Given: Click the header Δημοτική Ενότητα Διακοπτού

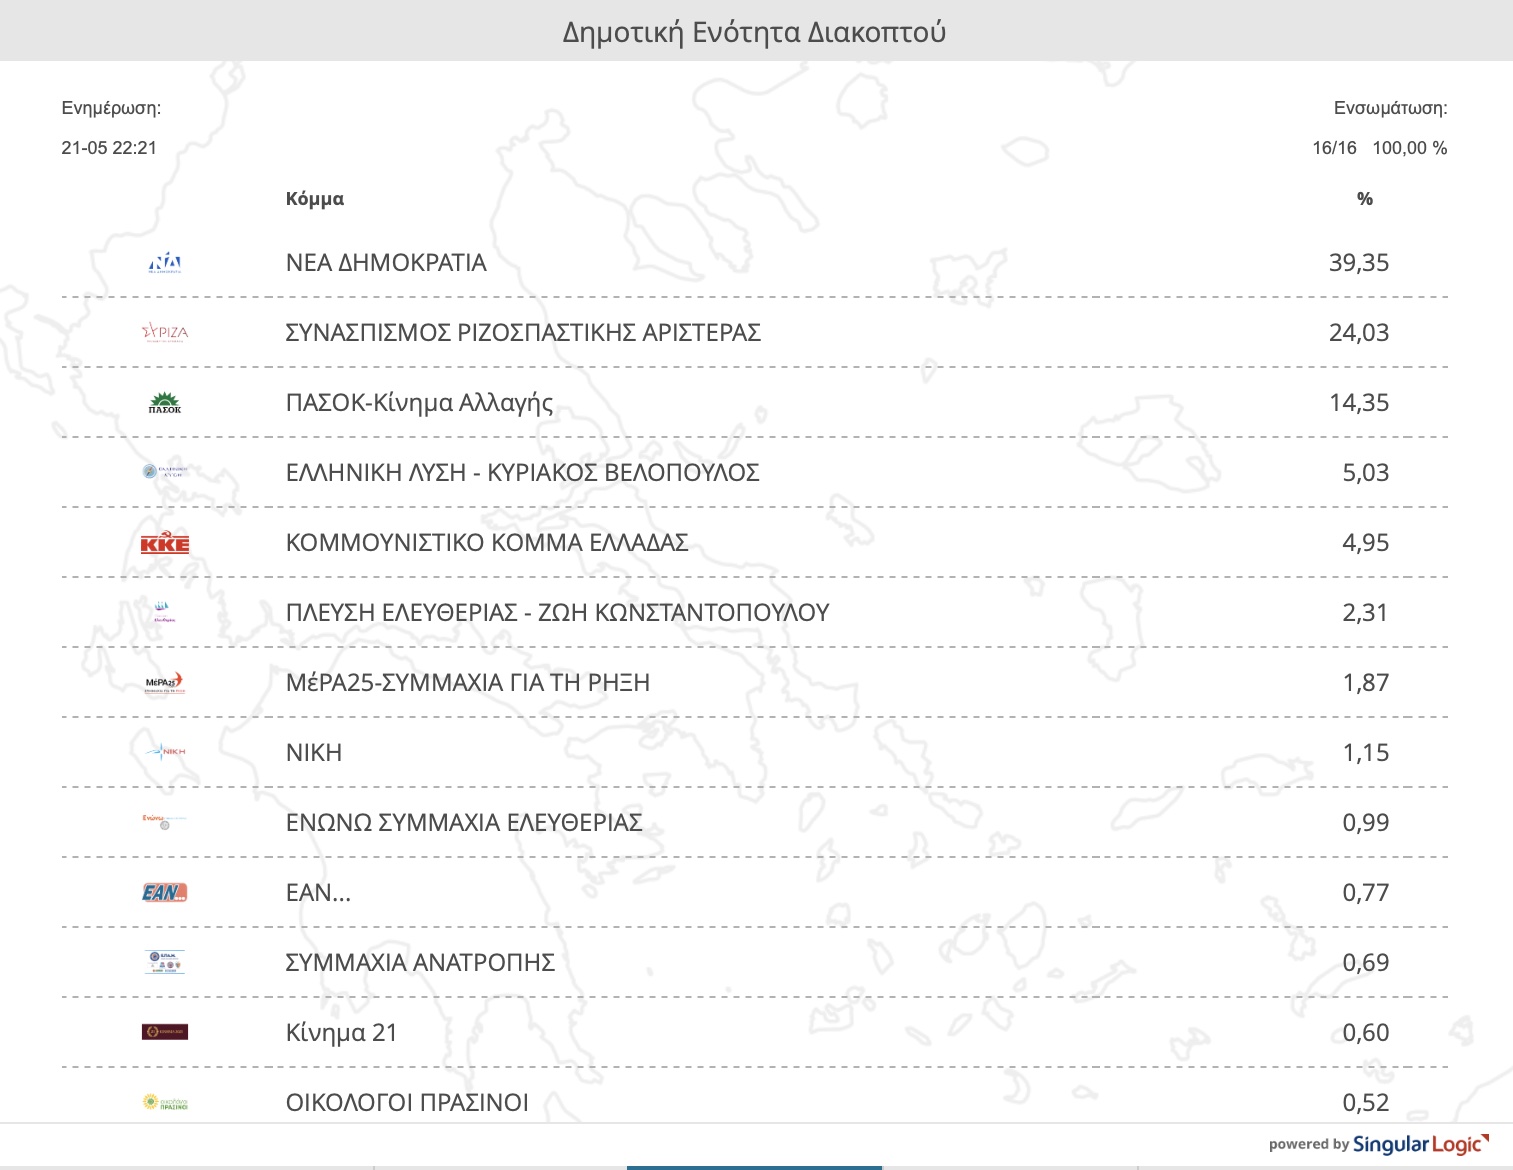Looking at the screenshot, I should point(755,32).
